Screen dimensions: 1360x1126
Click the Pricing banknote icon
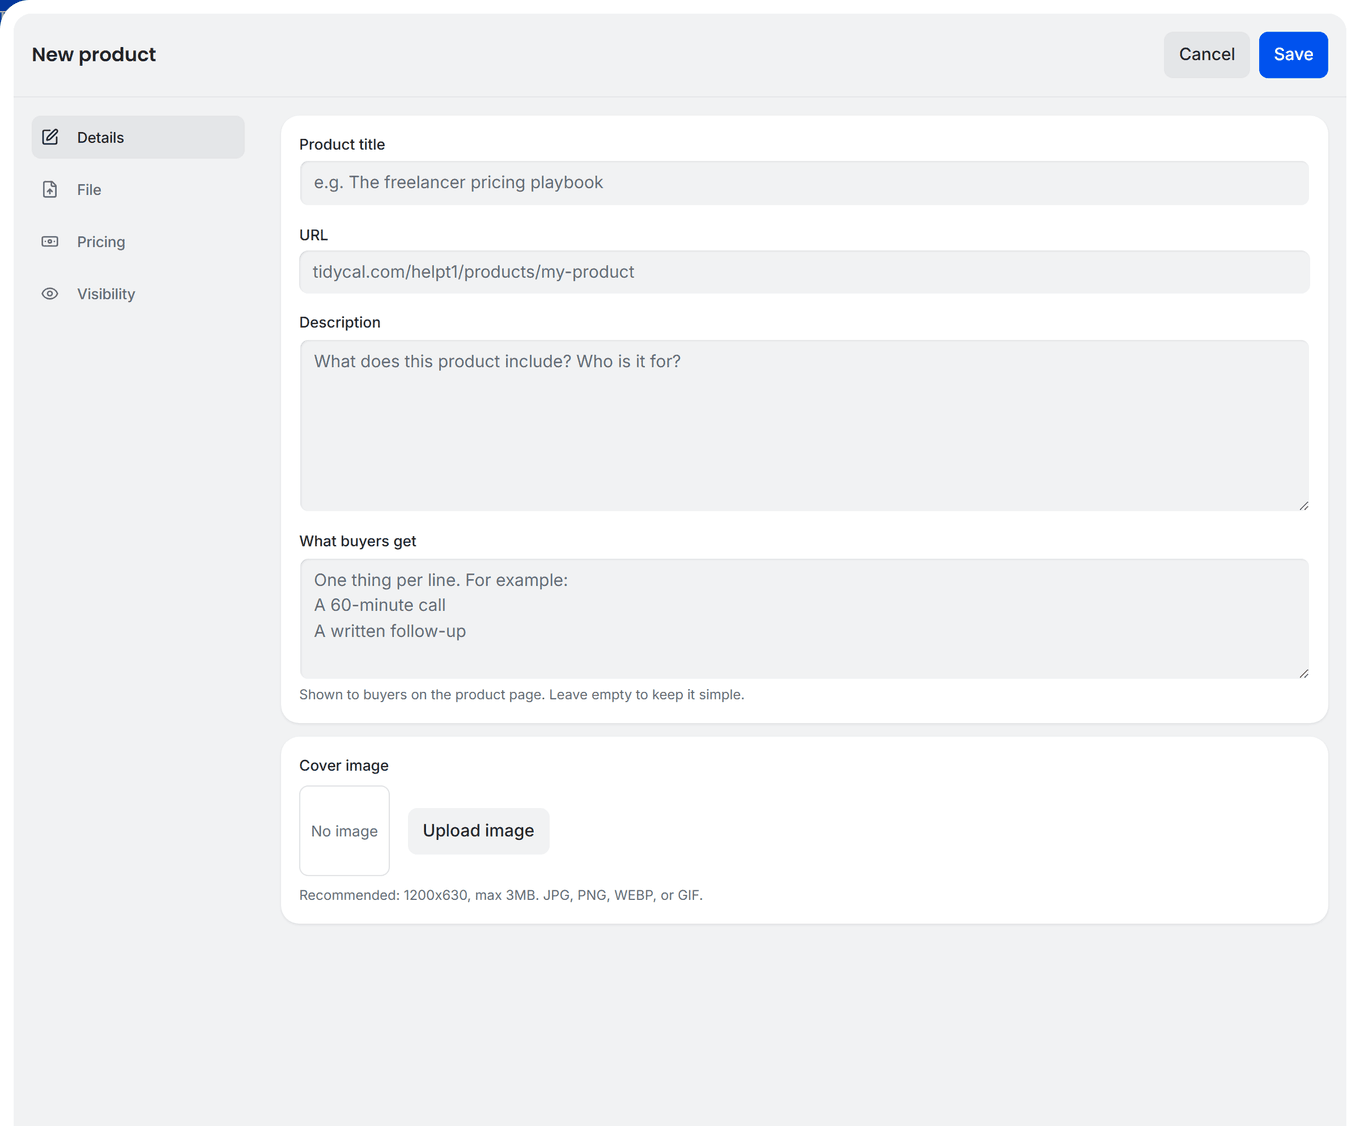[x=50, y=241]
